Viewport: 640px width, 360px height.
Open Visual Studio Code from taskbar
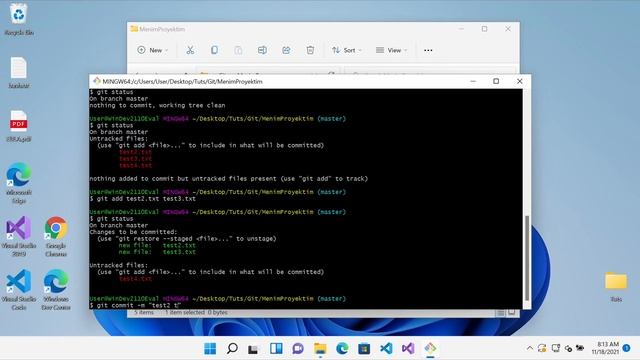pos(386,349)
